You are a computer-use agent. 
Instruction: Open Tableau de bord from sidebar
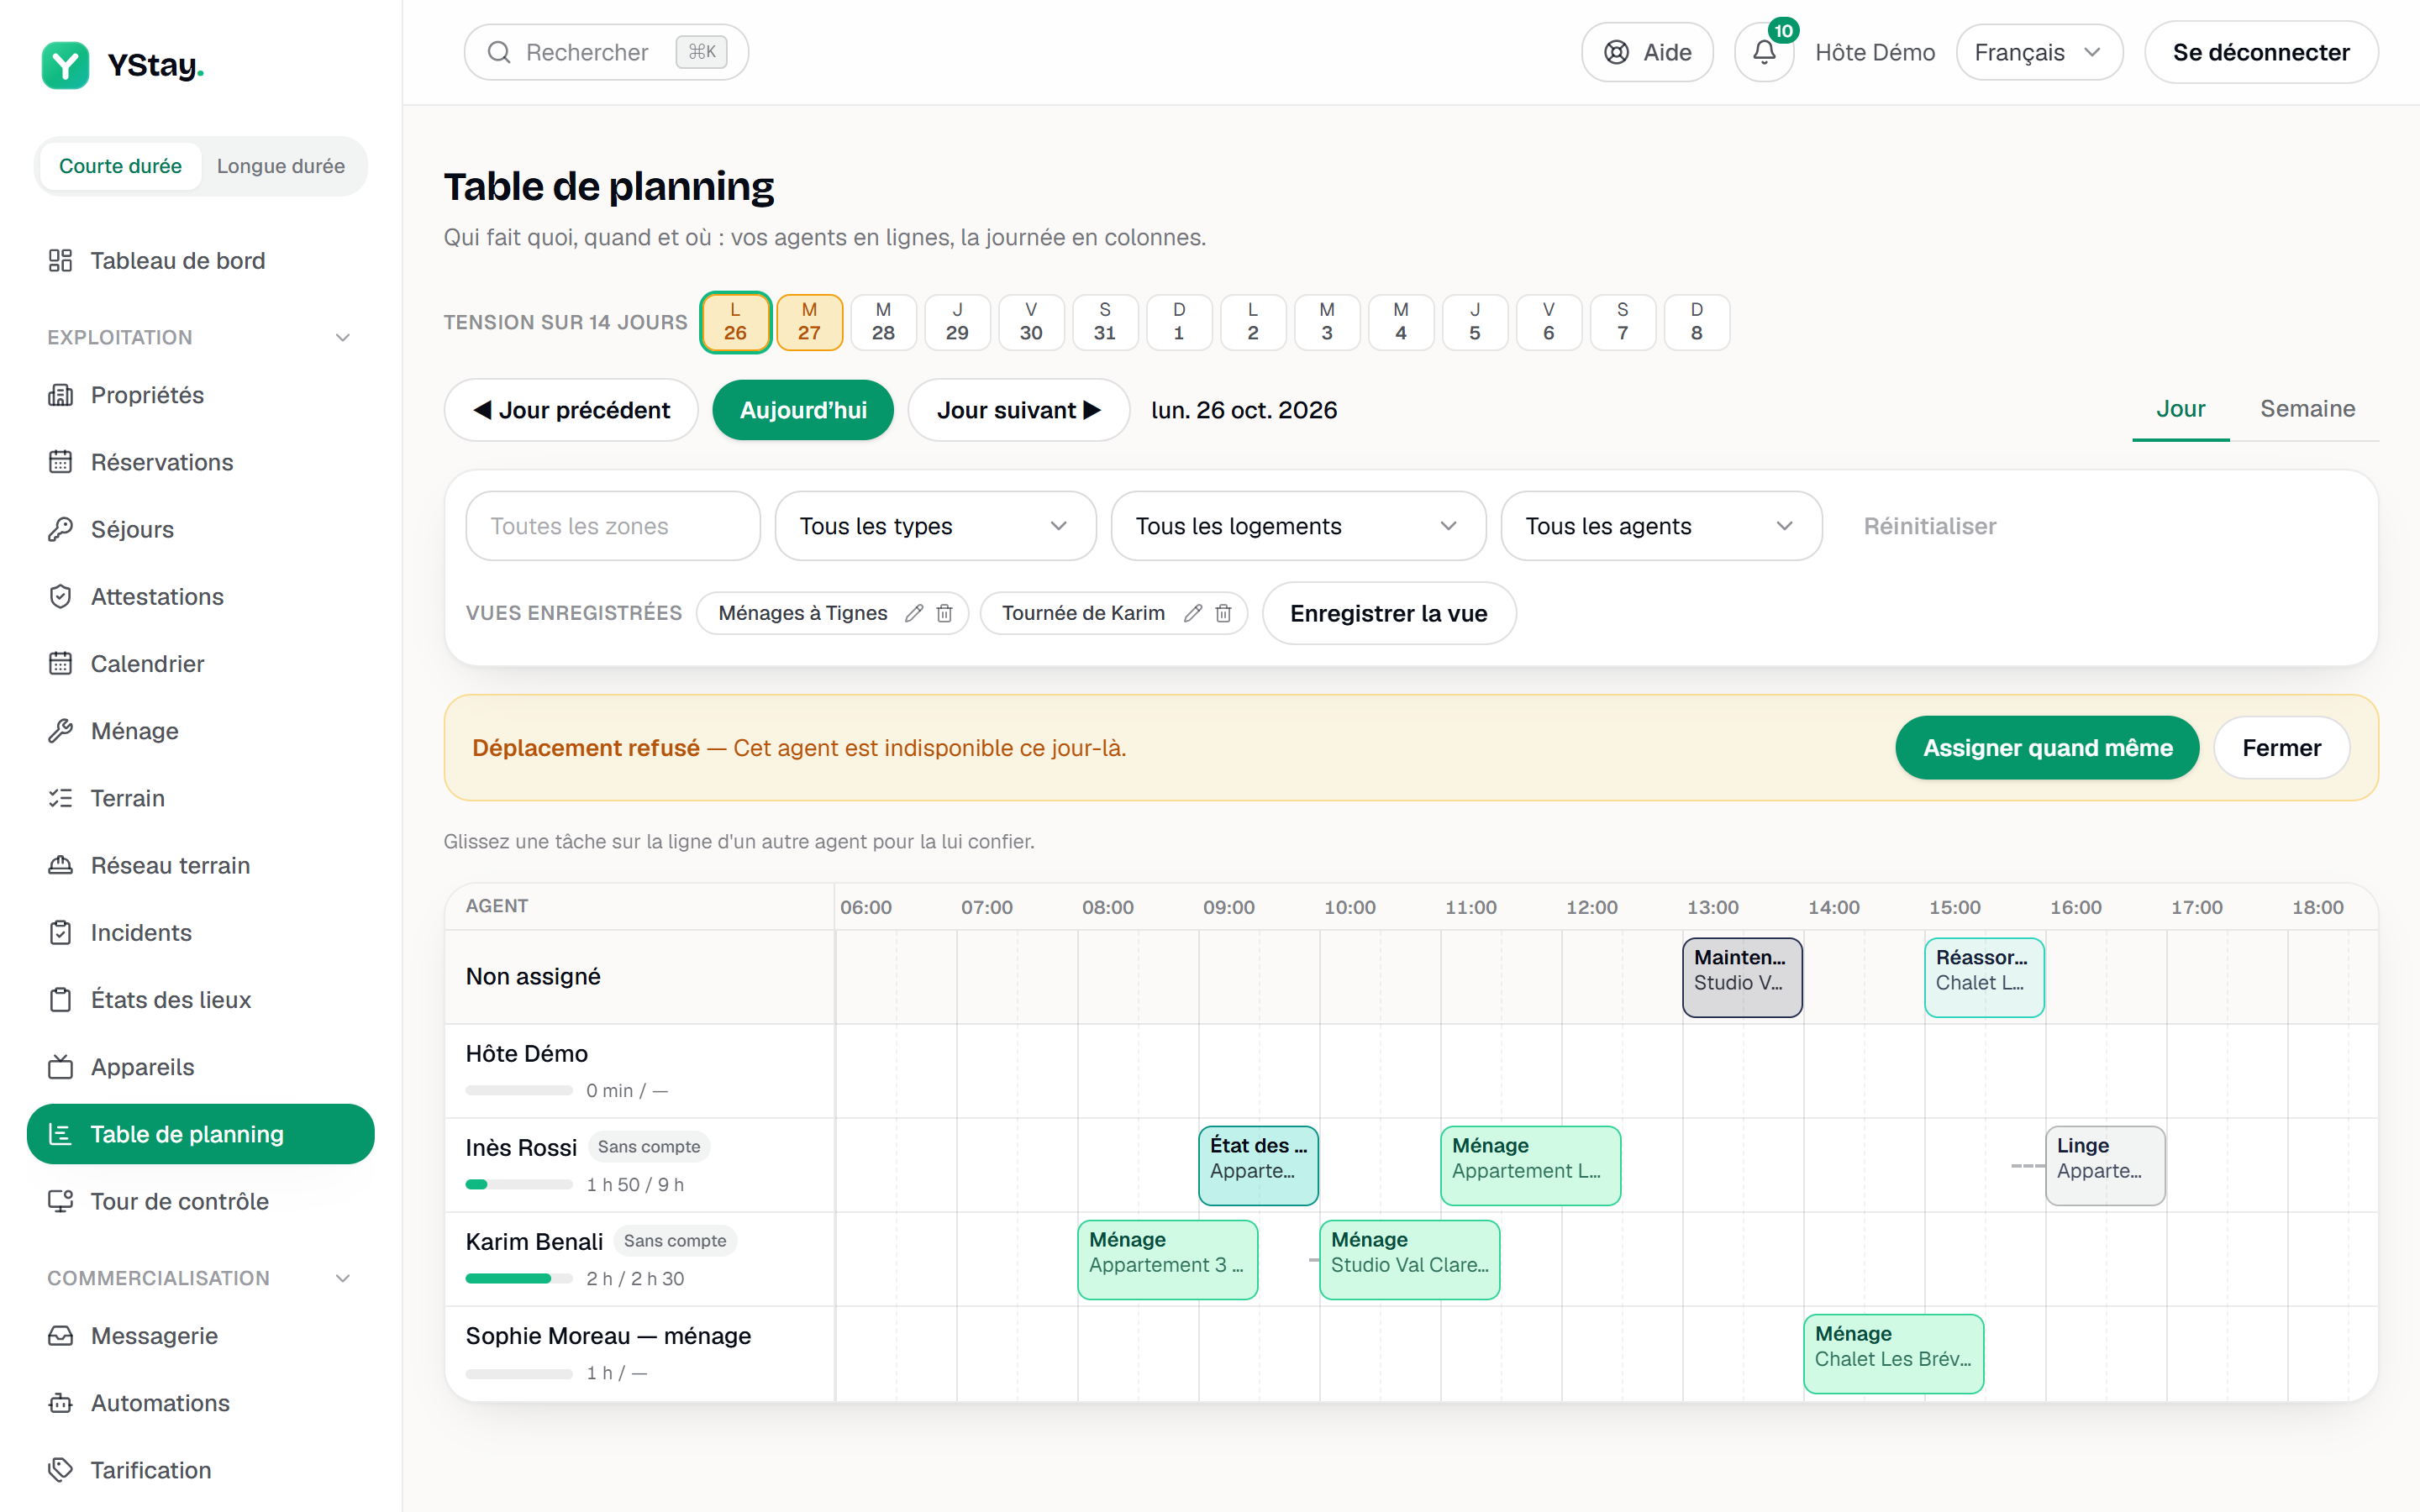pyautogui.click(x=200, y=260)
